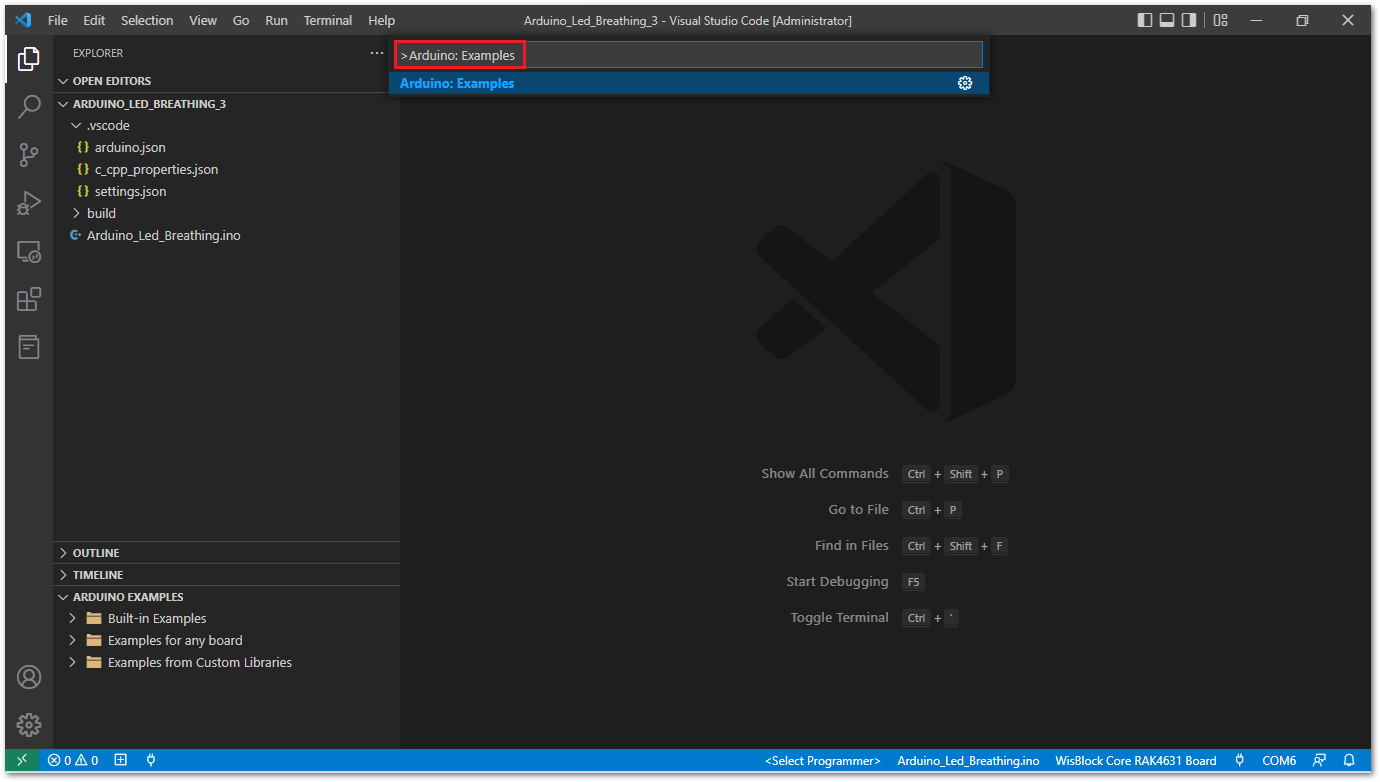
Task: Expand Examples from Custom Libraries folder
Action: [226, 663]
